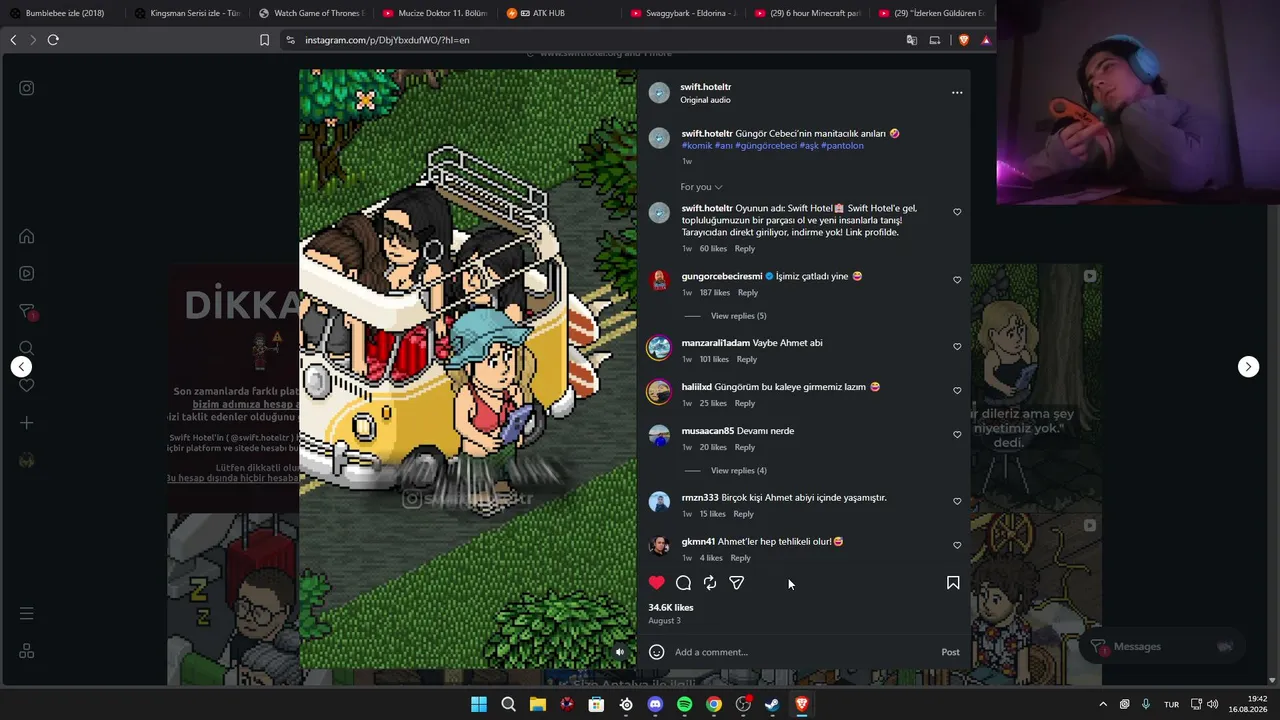Click the Post comment button
The height and width of the screenshot is (720, 1280).
(x=950, y=652)
